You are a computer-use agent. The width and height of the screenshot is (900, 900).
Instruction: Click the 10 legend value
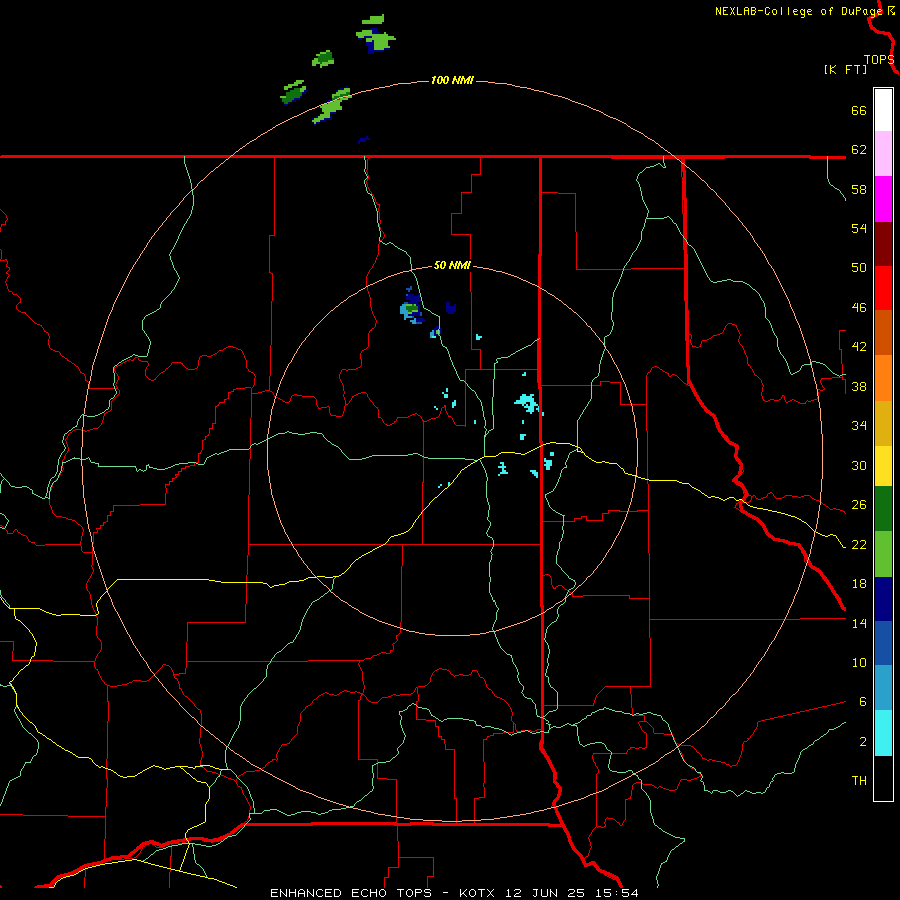[x=859, y=663]
